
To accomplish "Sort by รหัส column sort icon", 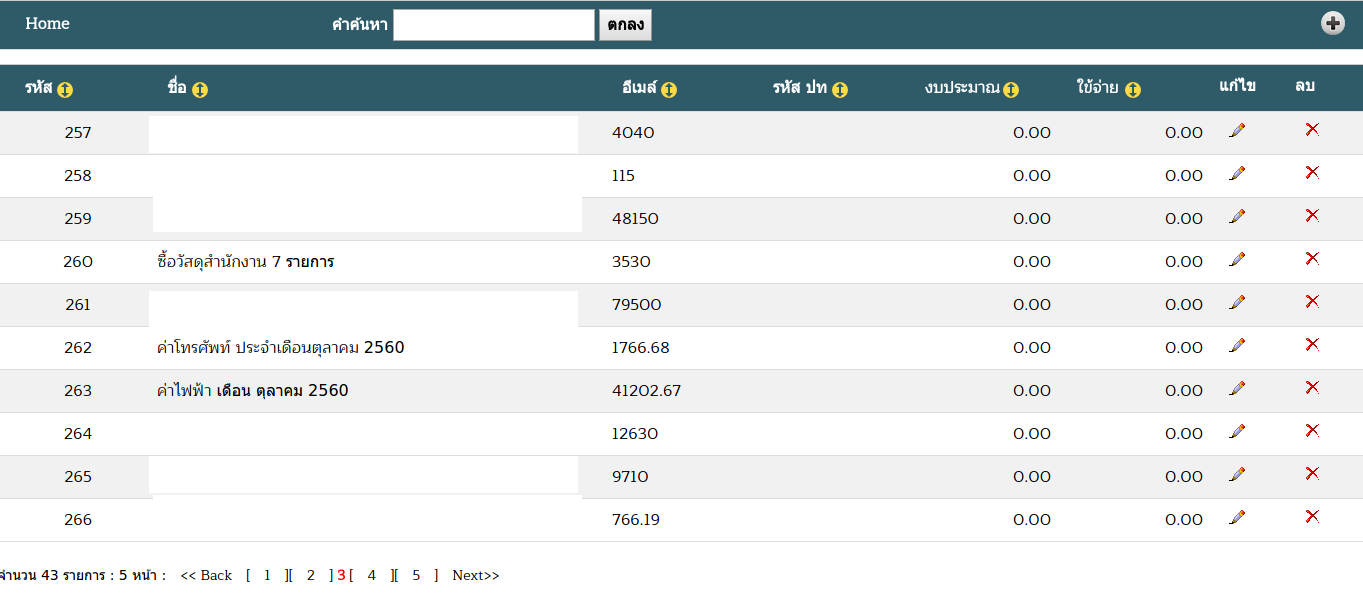I will (x=65, y=90).
